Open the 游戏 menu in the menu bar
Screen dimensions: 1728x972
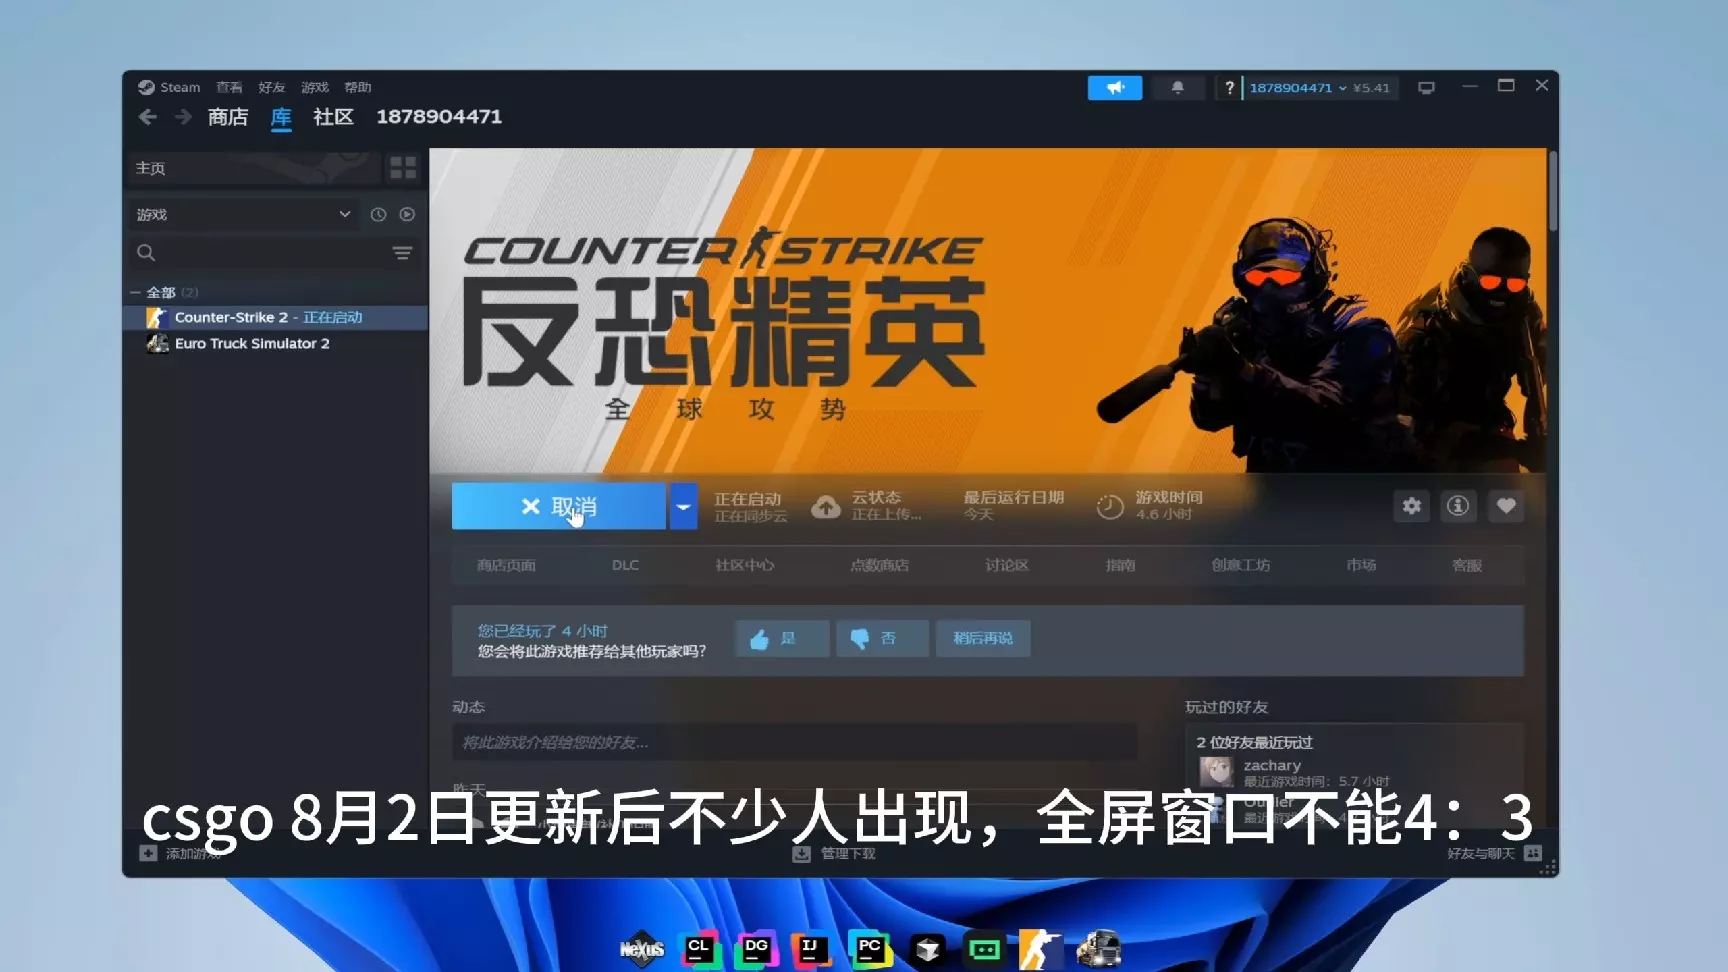[315, 87]
